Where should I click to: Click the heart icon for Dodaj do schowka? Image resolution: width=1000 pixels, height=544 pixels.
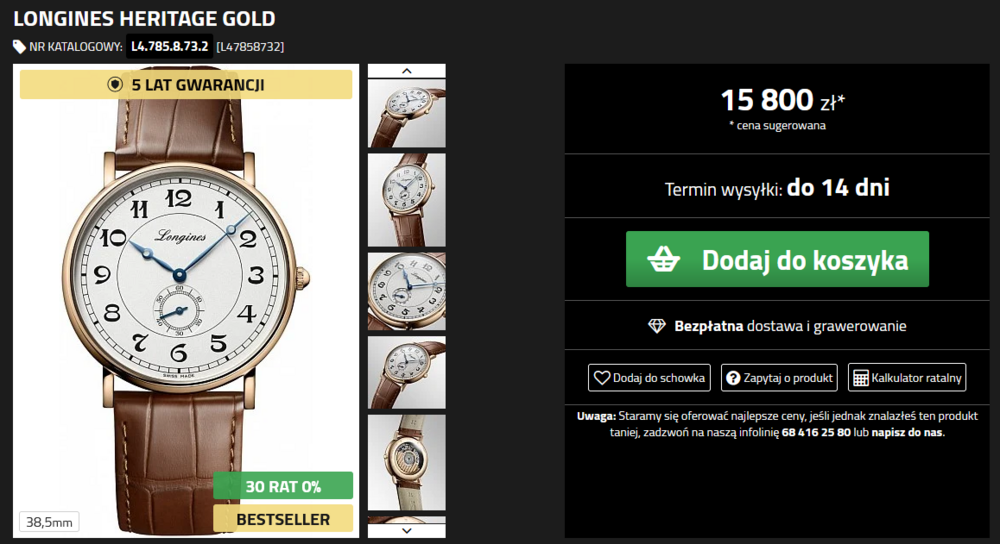pyautogui.click(x=601, y=378)
